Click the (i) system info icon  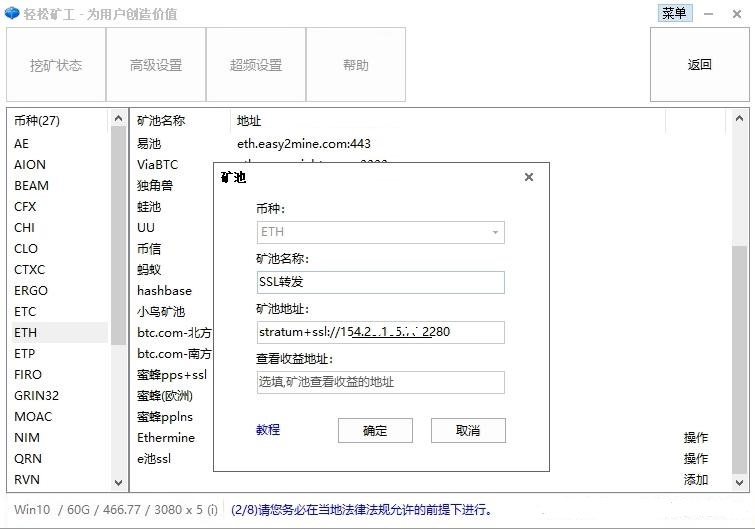pyautogui.click(x=212, y=510)
